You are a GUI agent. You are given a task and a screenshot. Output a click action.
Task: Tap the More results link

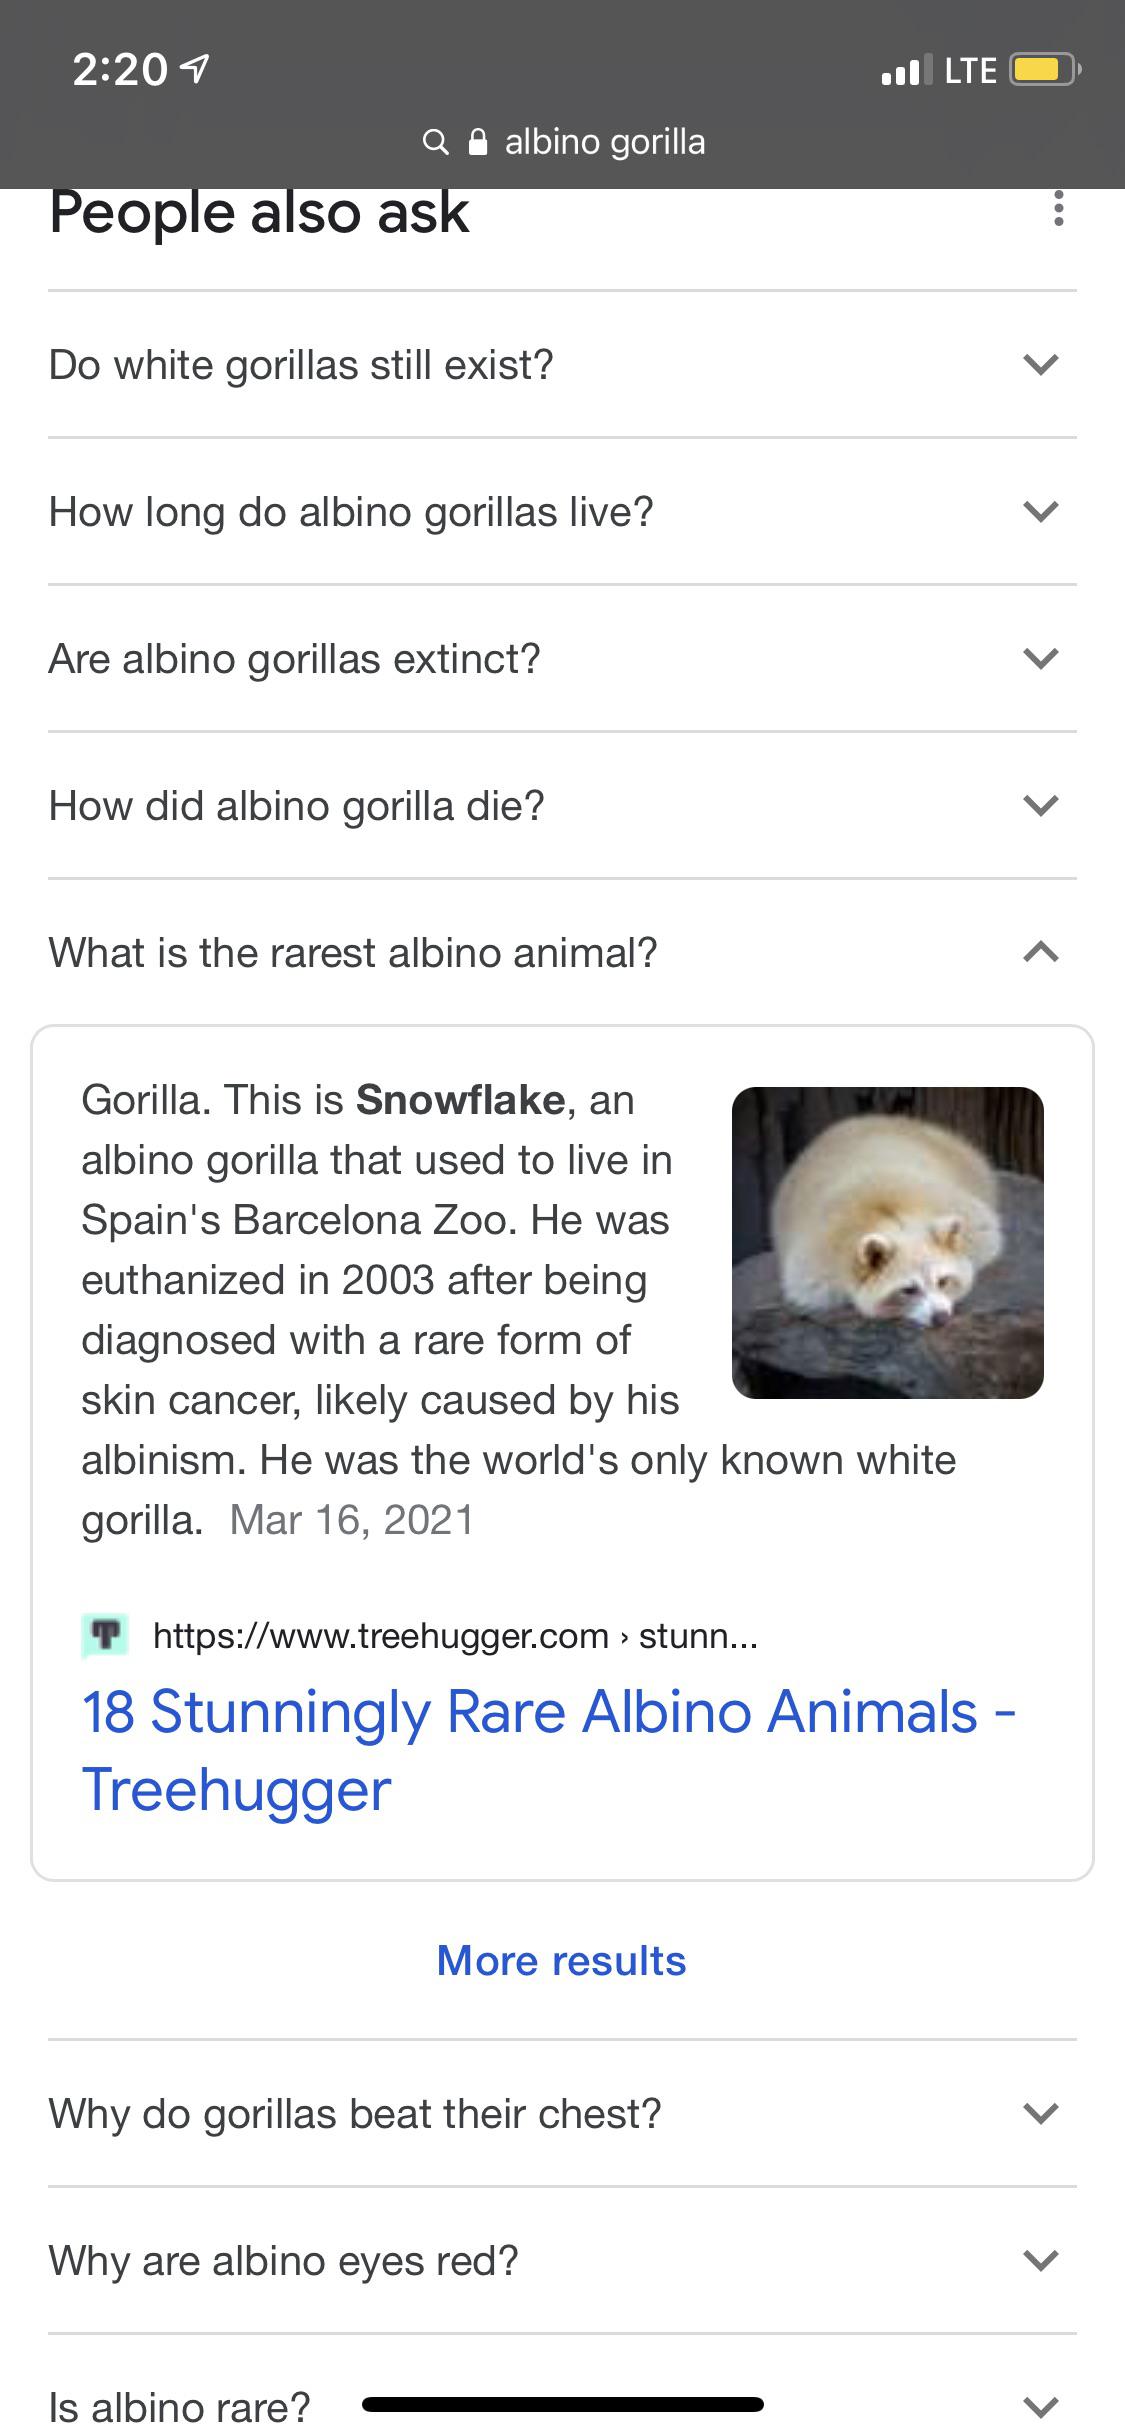562,1960
